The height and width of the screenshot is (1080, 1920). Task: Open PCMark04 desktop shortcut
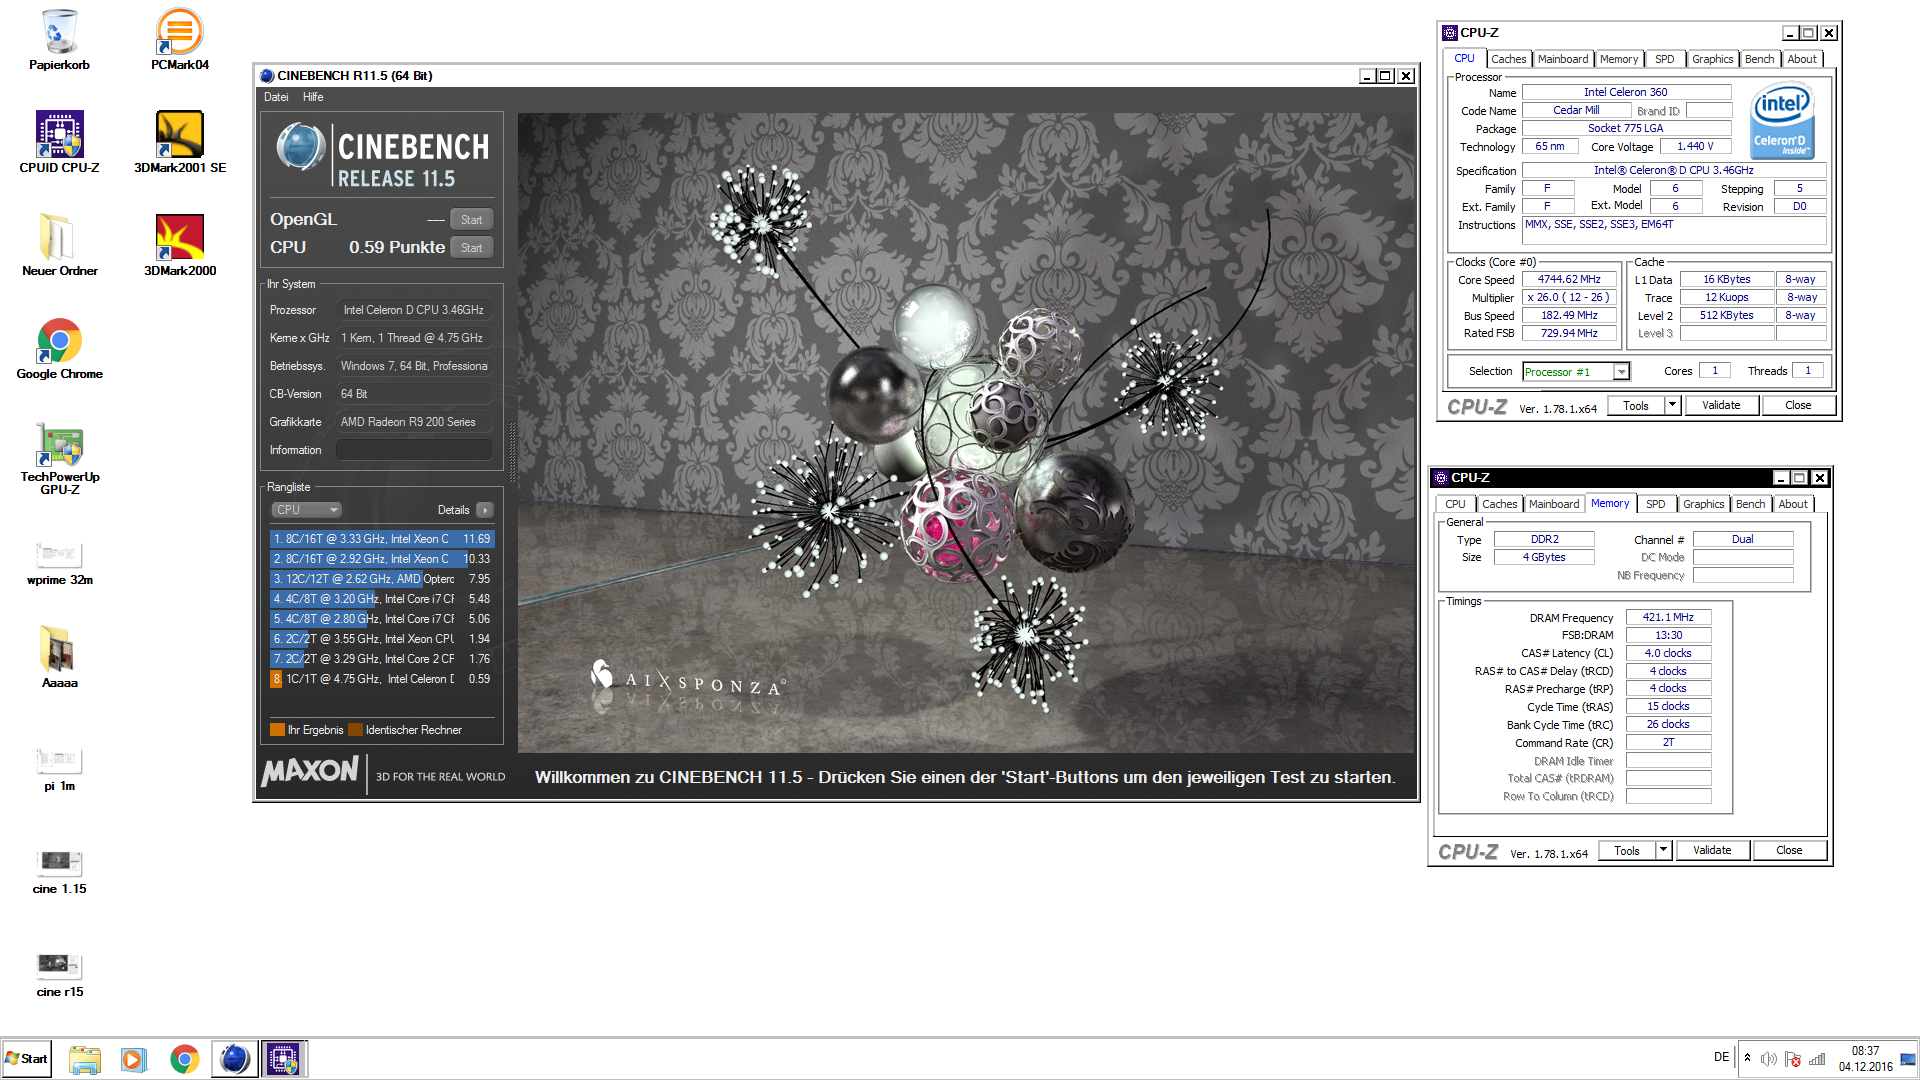point(180,40)
